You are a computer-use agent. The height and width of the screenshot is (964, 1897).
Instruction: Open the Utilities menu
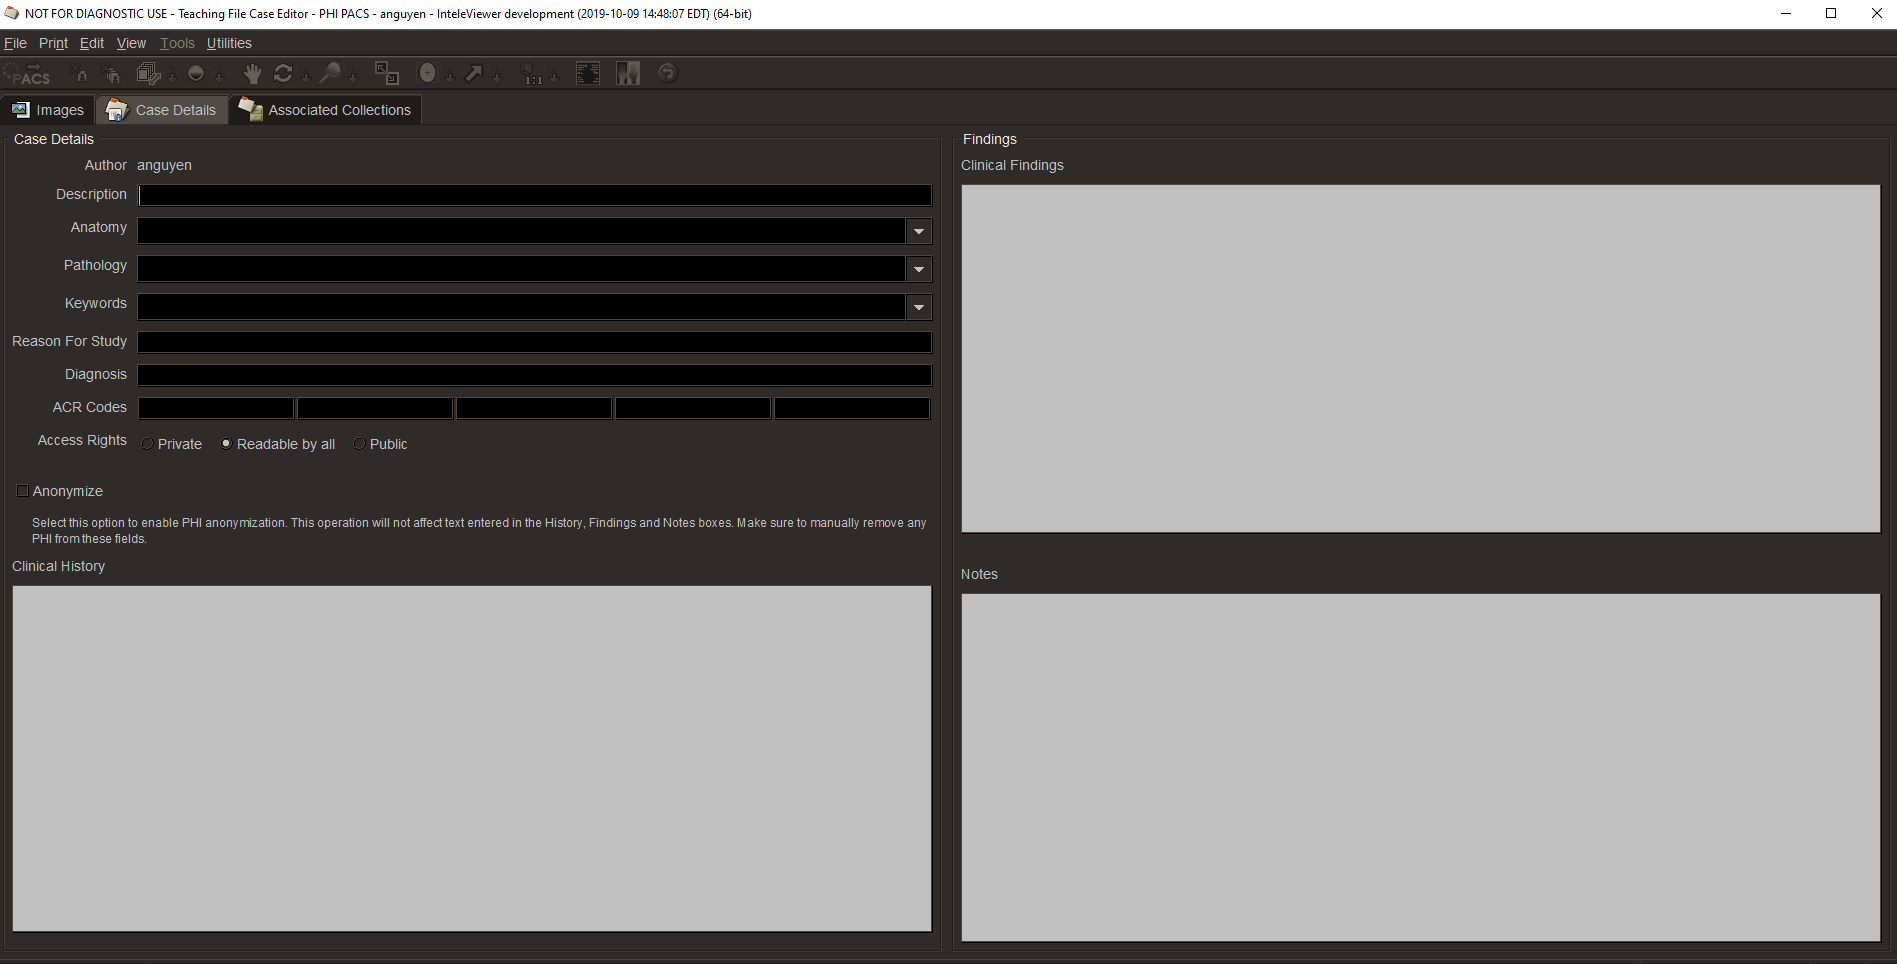click(229, 43)
